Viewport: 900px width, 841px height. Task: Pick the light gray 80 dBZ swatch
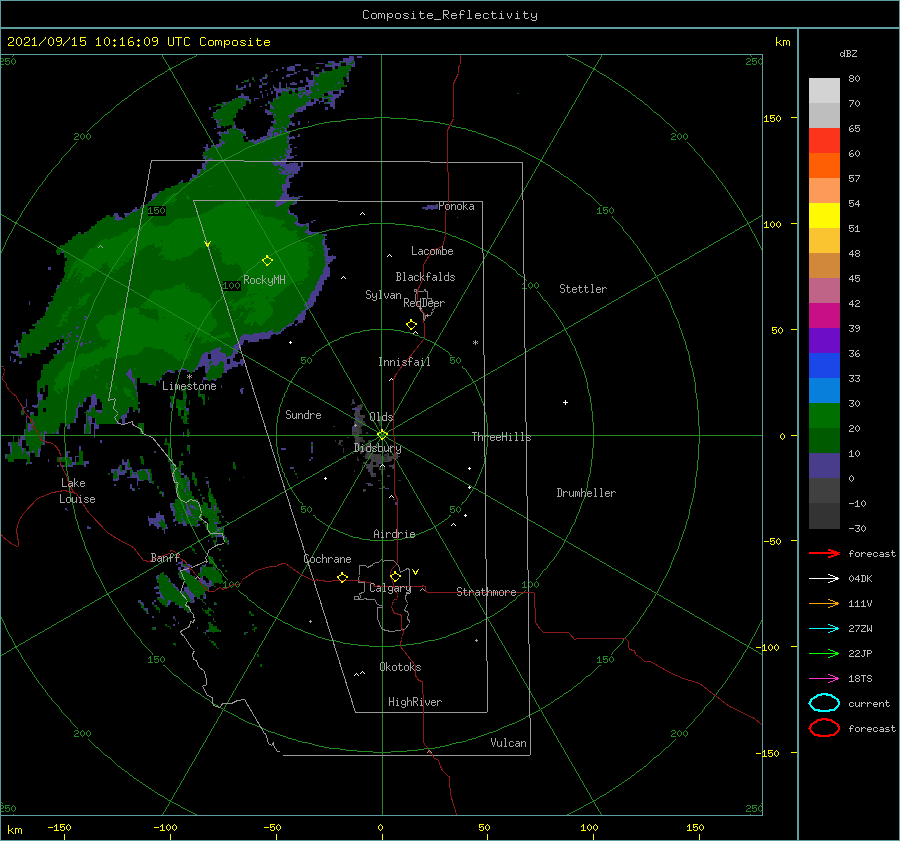[824, 90]
